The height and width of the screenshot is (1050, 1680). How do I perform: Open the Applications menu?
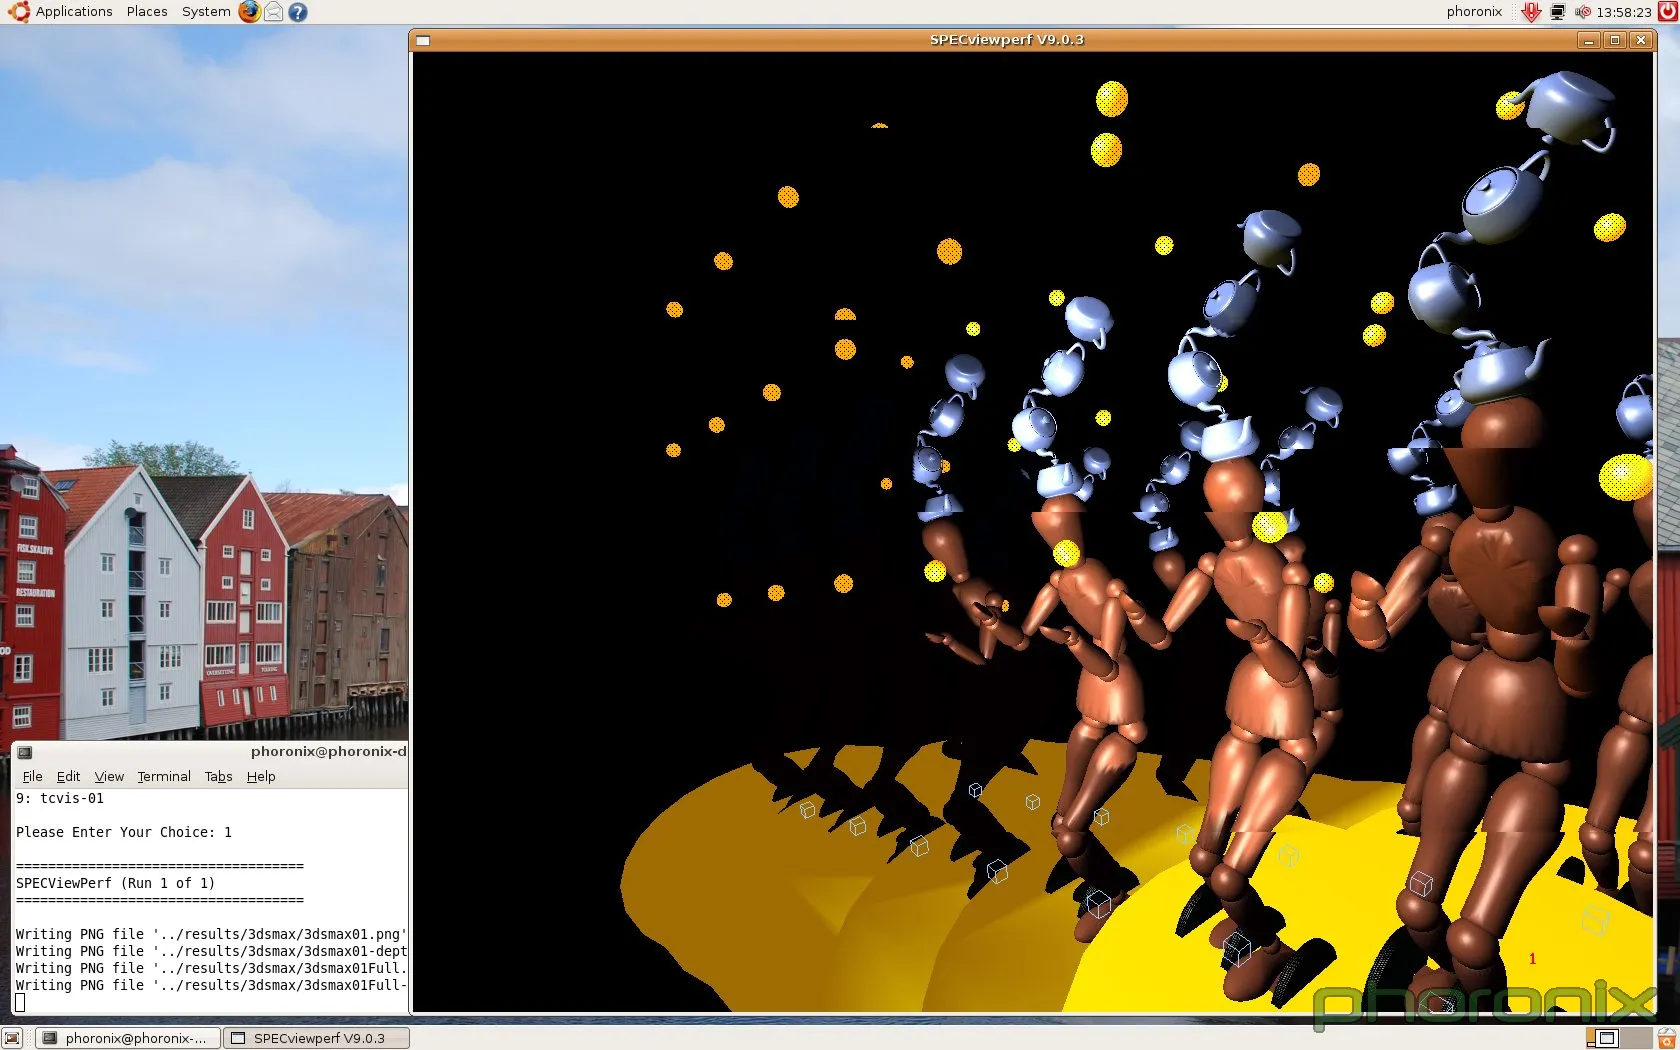point(74,11)
